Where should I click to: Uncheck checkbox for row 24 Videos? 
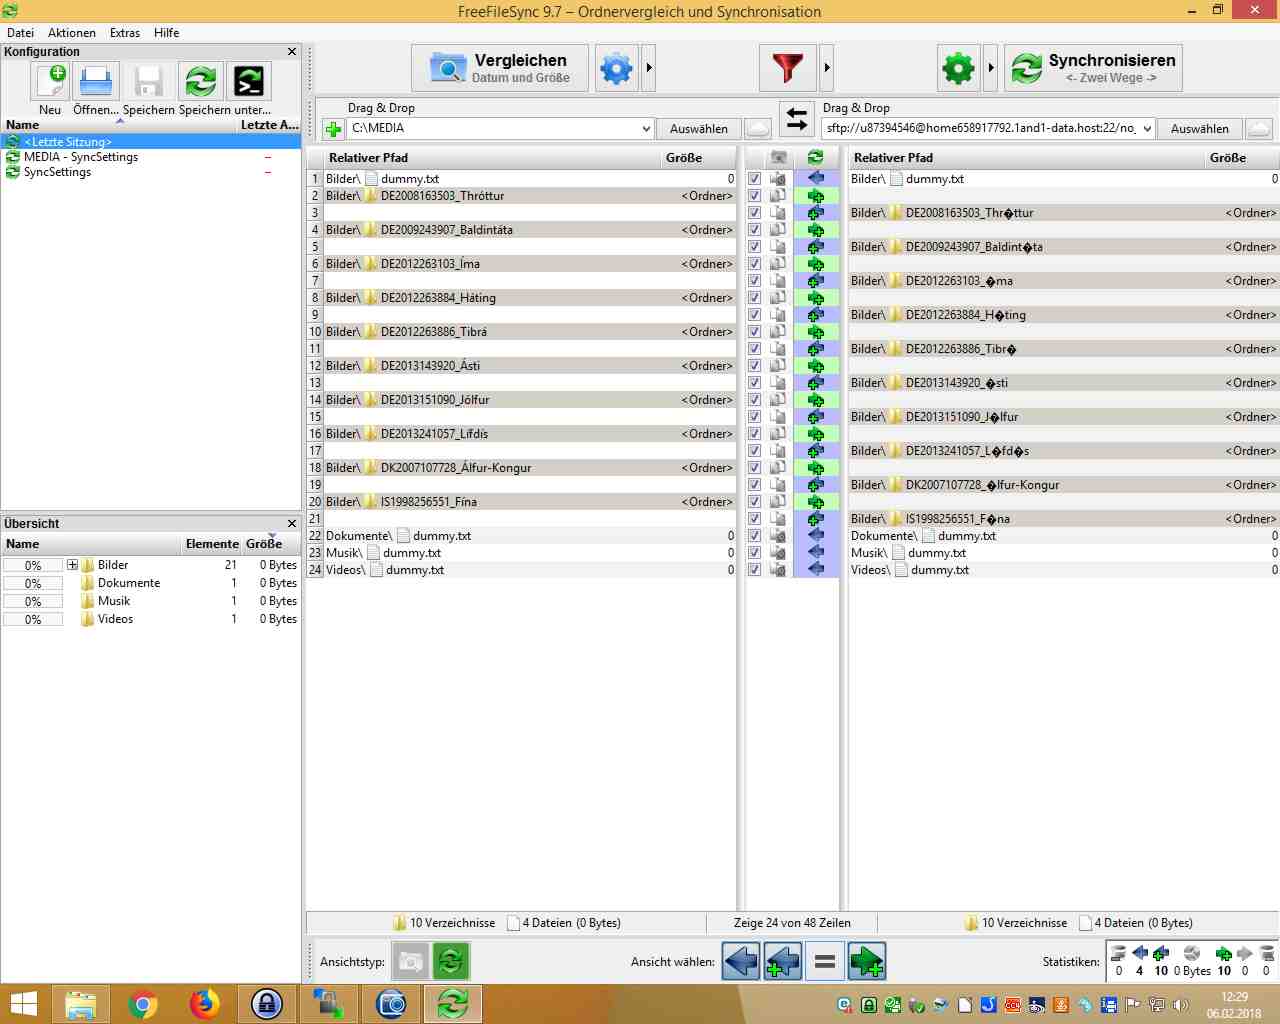pos(755,570)
